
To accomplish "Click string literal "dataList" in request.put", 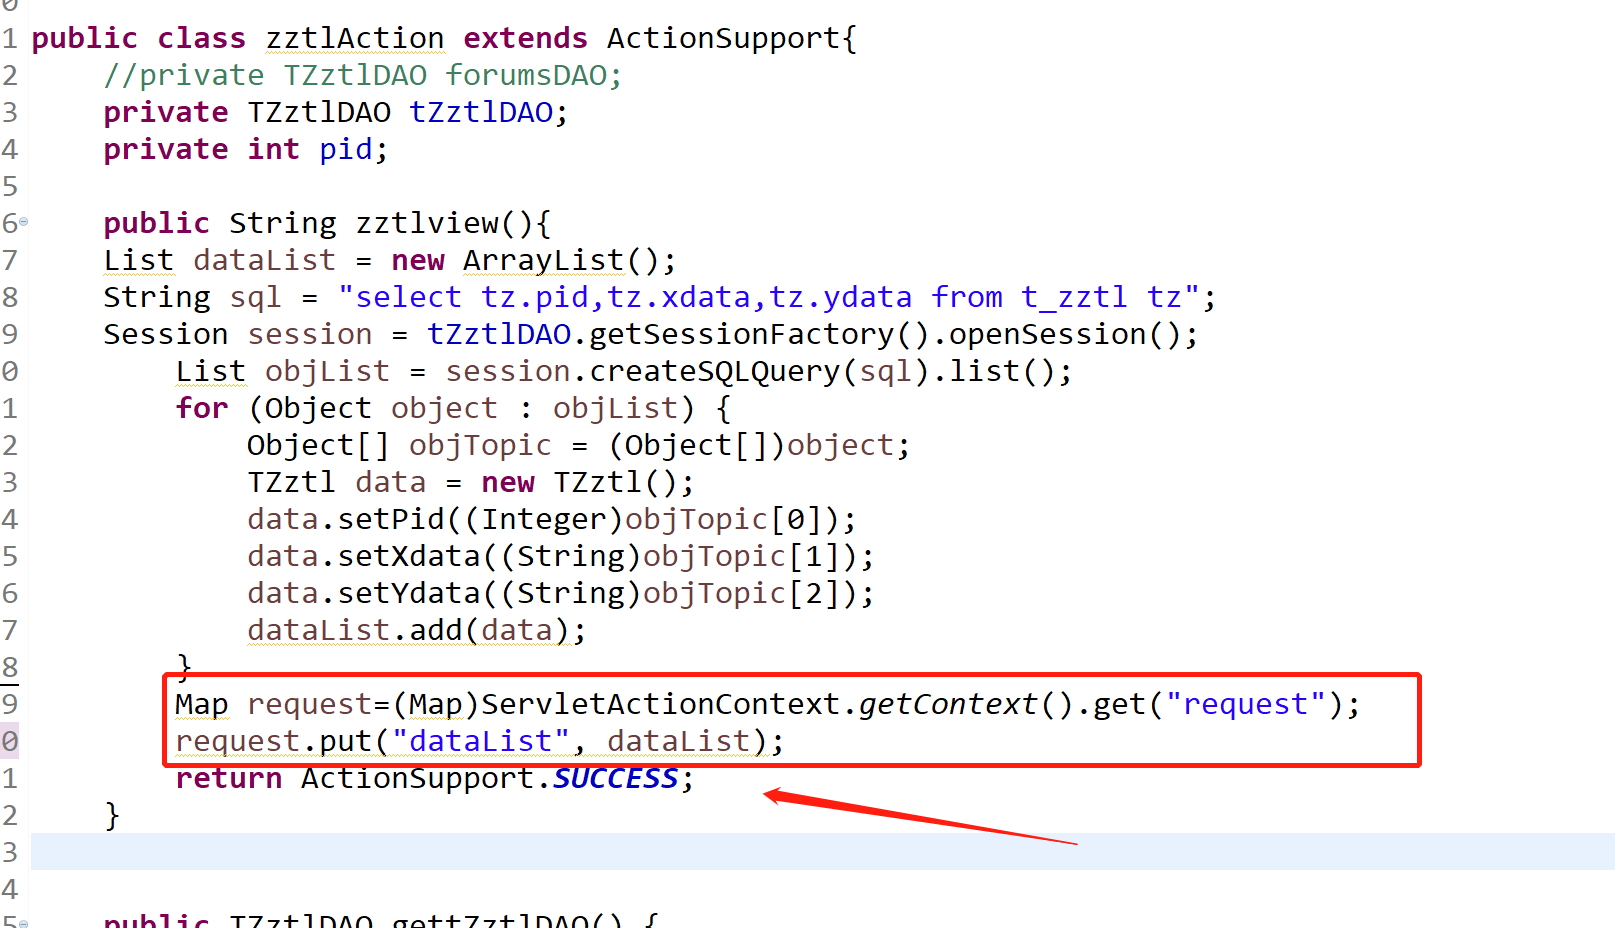I will pos(481,741).
